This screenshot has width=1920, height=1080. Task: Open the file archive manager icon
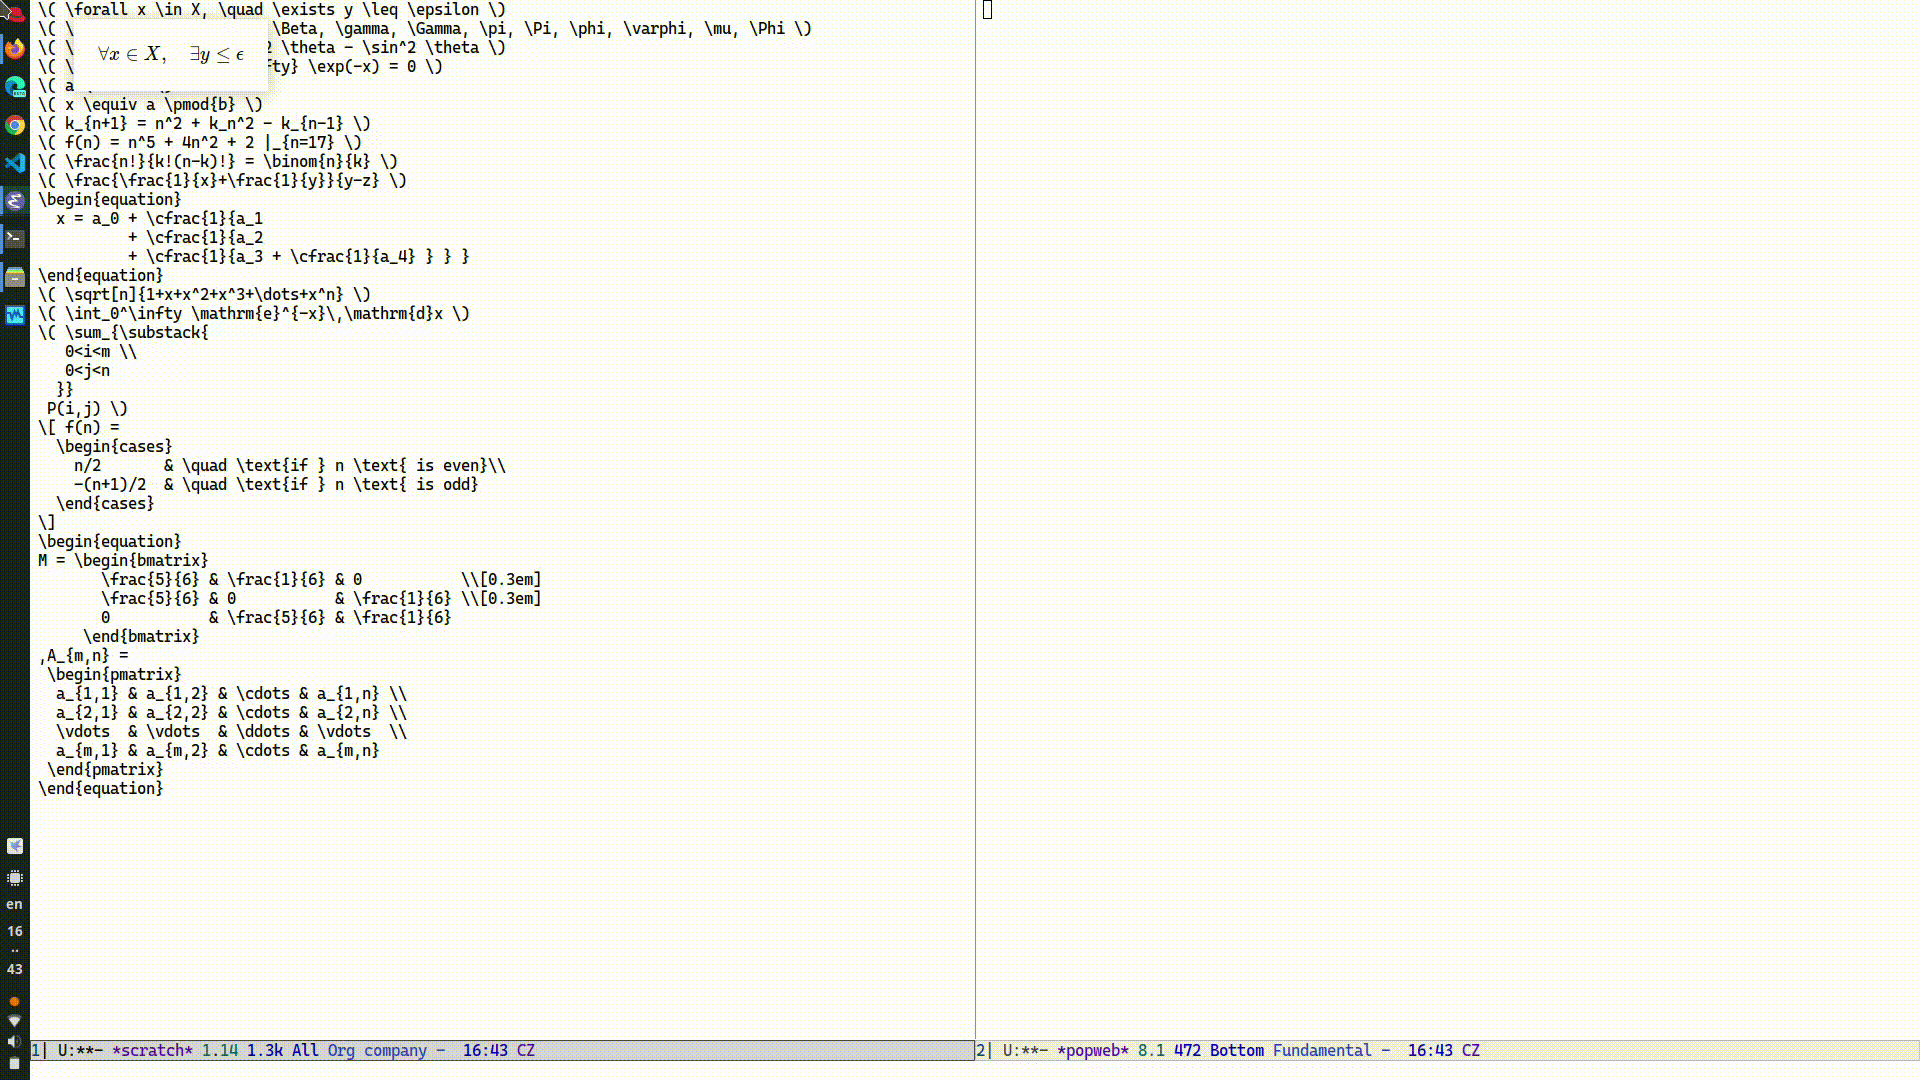tap(15, 277)
